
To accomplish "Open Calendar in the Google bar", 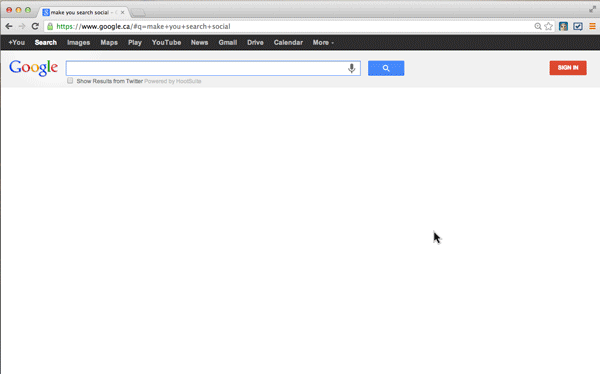I will pyautogui.click(x=288, y=42).
